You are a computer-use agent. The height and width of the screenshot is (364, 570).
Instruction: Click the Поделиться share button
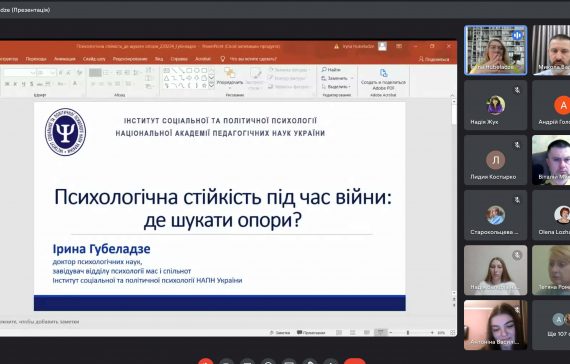click(x=434, y=59)
